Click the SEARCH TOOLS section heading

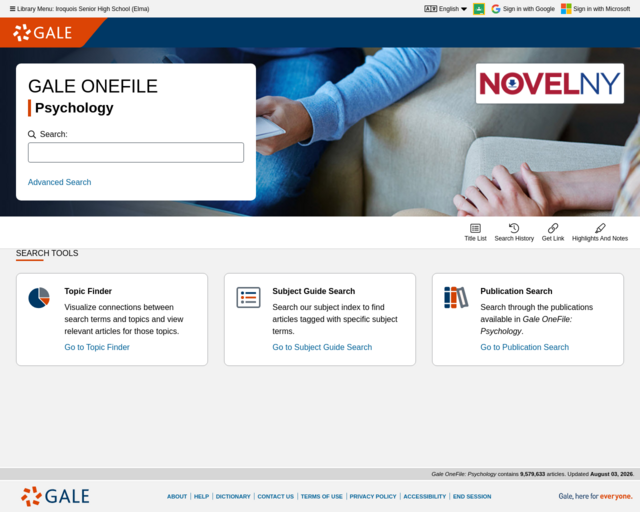47,253
